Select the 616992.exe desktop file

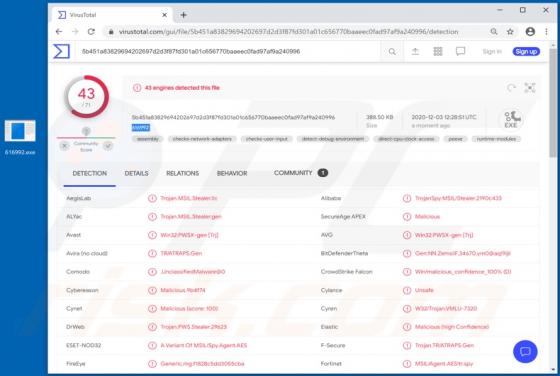click(x=20, y=137)
